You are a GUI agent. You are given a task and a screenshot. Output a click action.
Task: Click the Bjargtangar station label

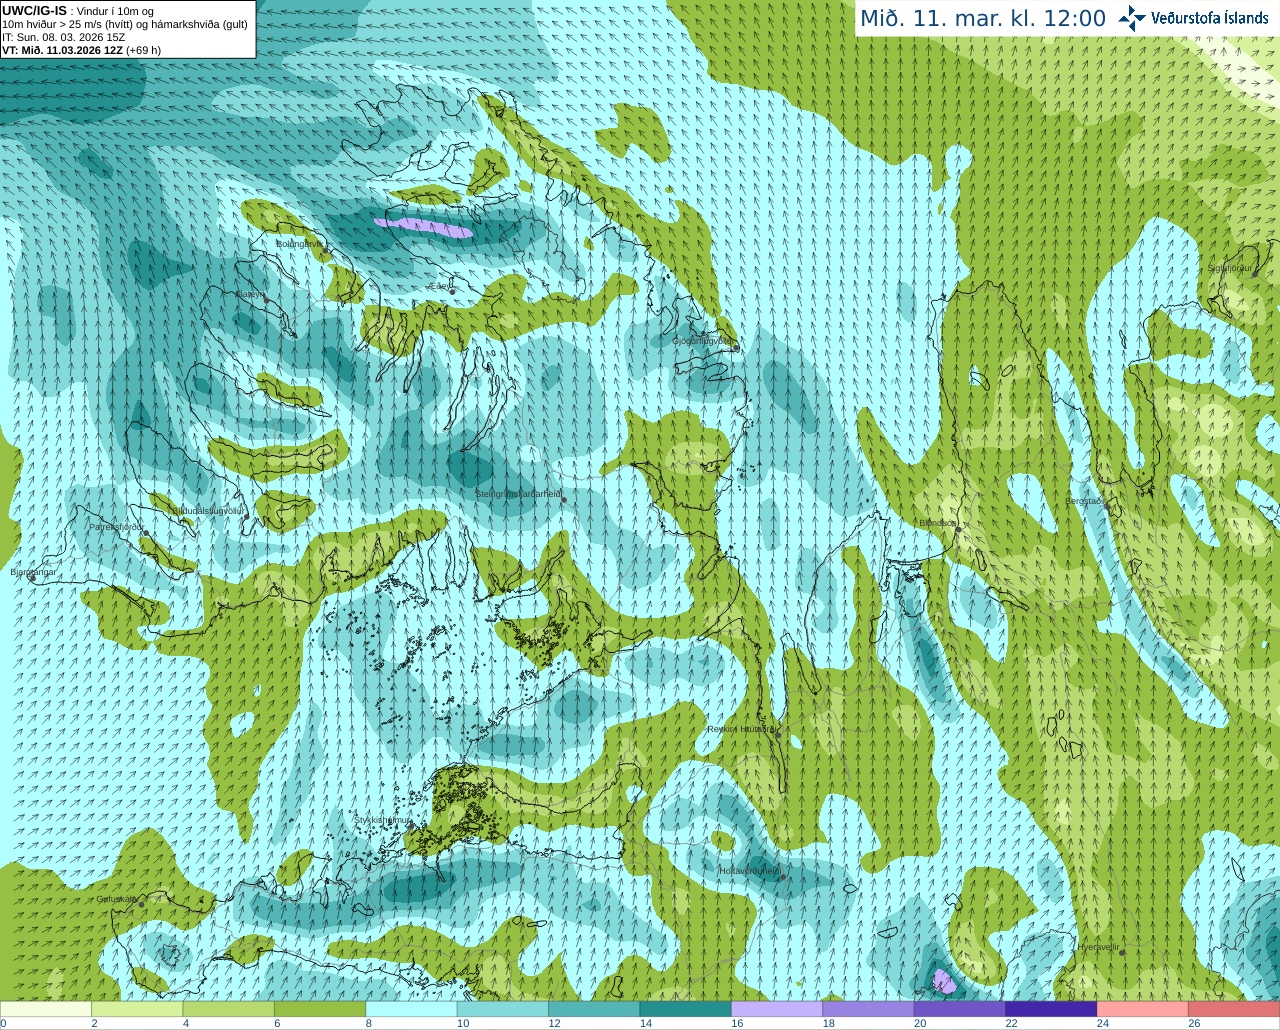tap(33, 572)
